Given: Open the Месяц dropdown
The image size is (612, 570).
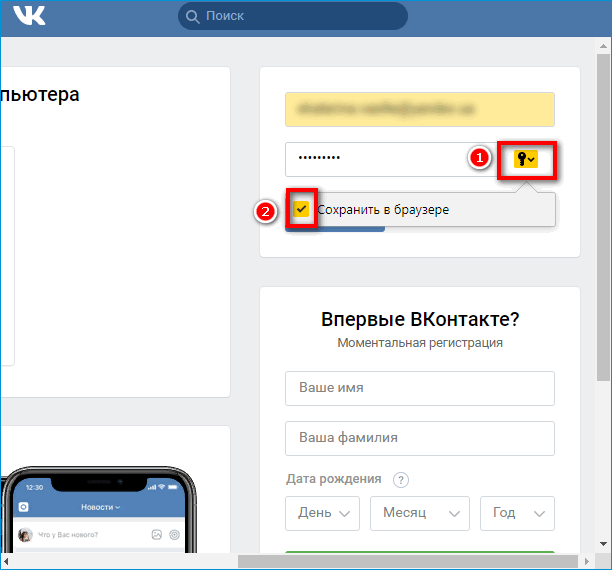Looking at the screenshot, I should (x=420, y=513).
